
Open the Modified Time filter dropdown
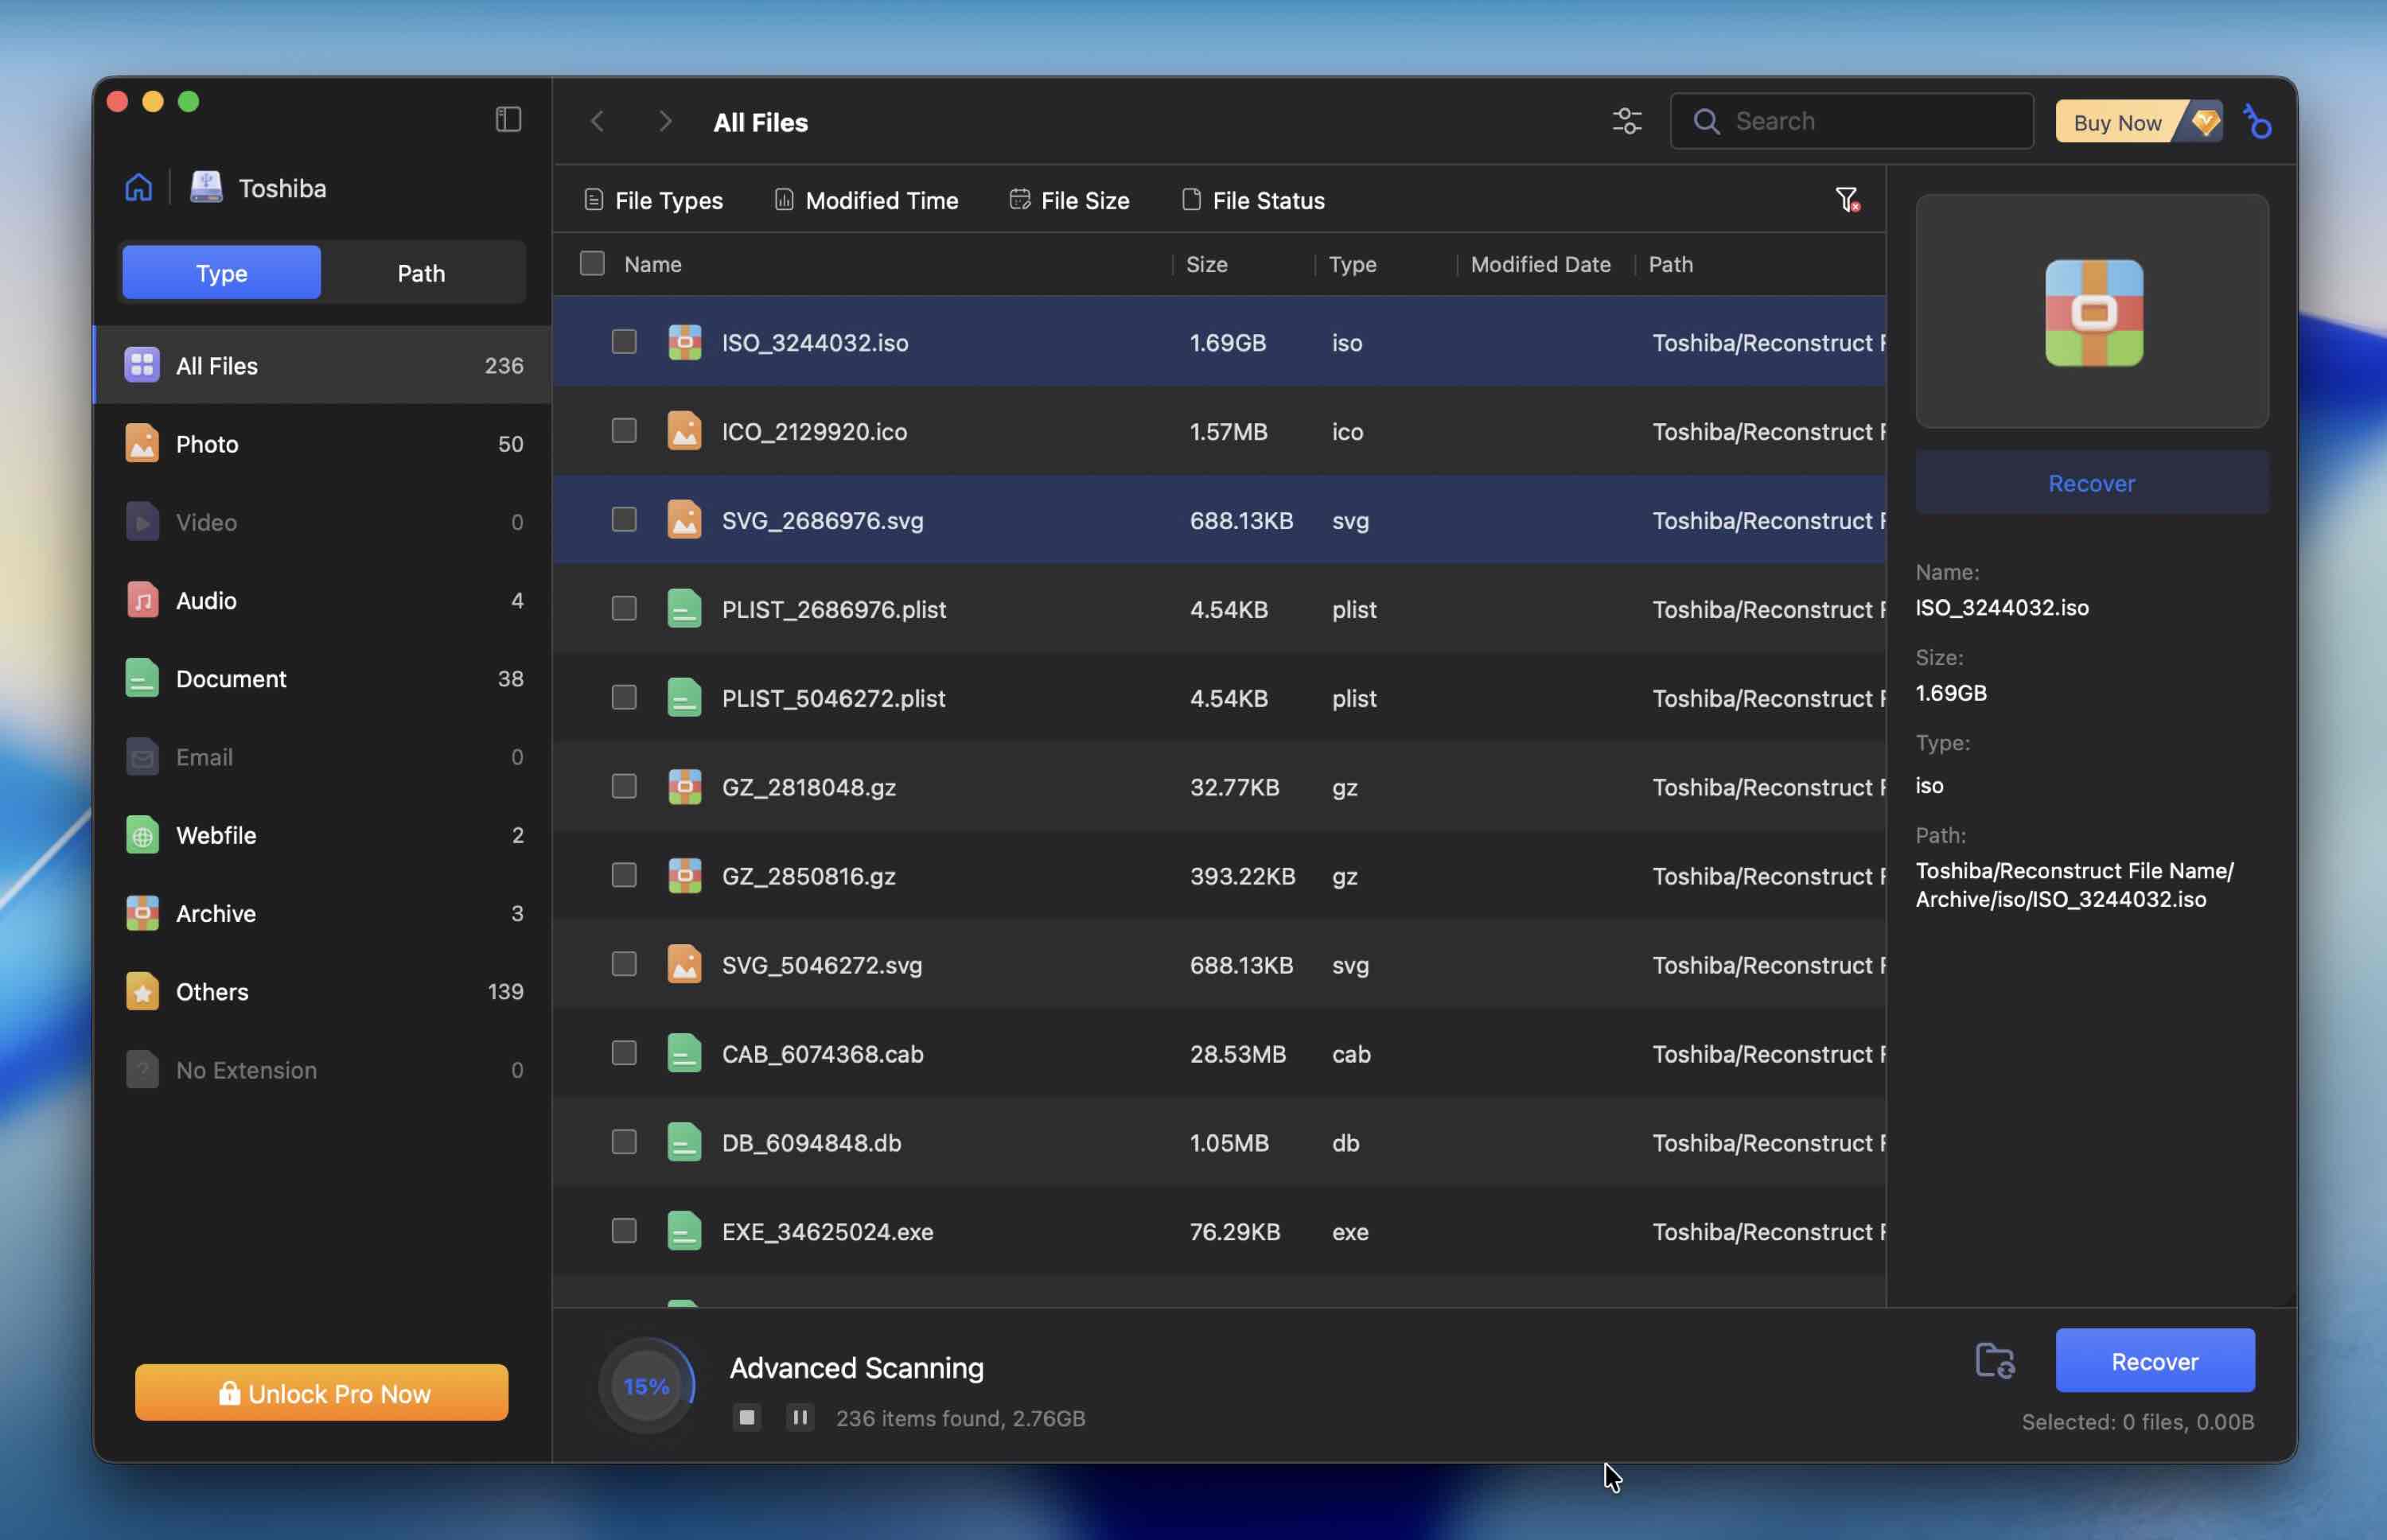[866, 200]
